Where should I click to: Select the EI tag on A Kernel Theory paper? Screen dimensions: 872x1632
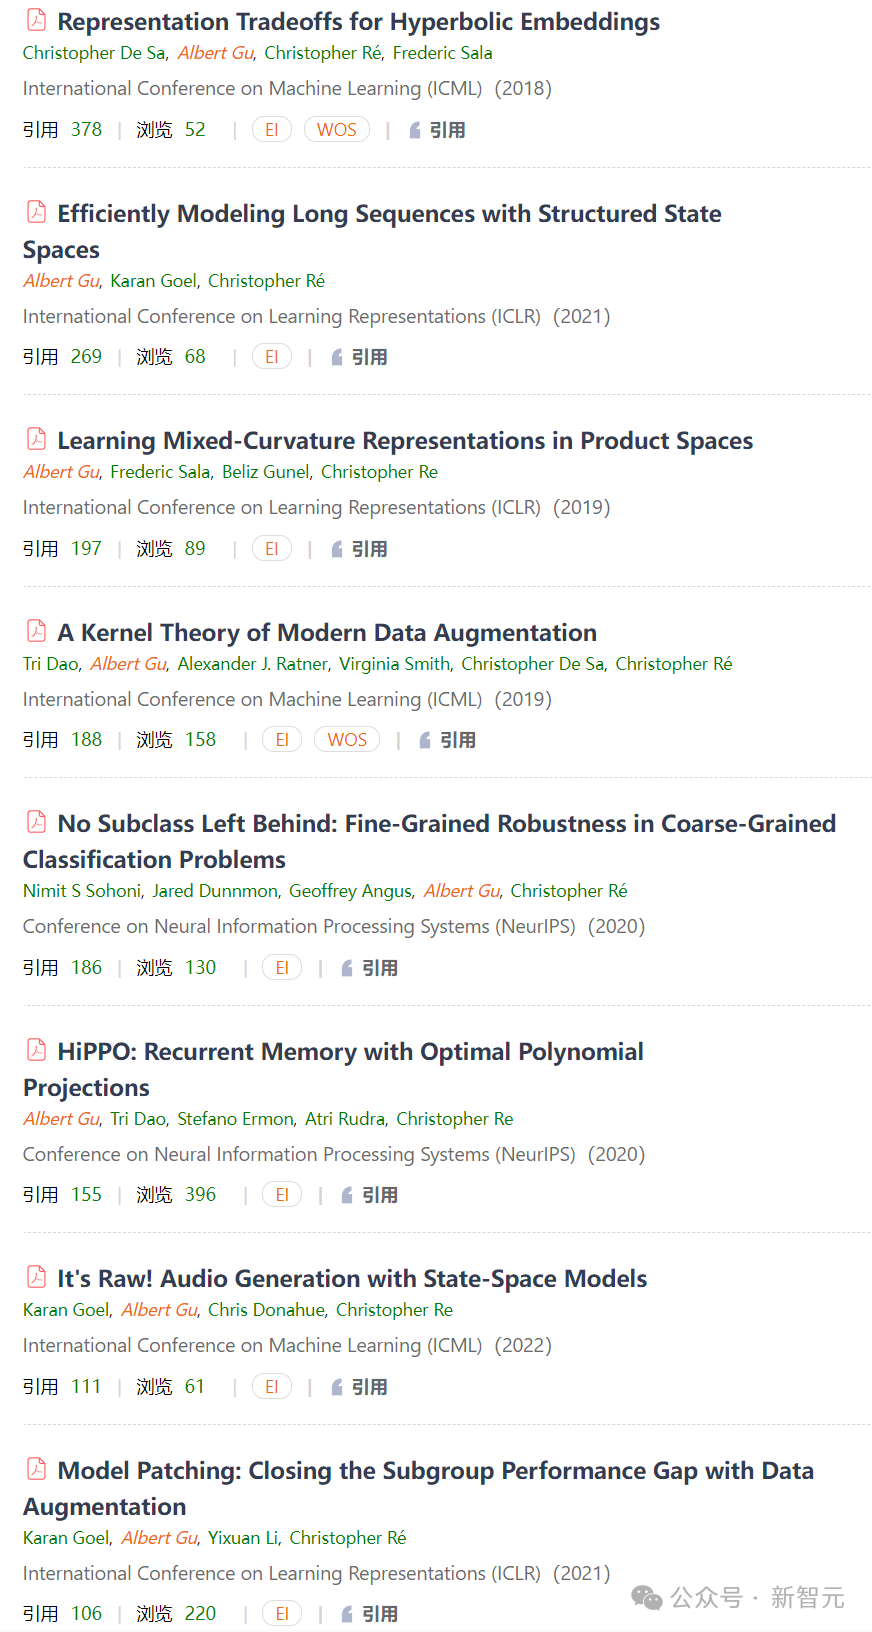pos(282,740)
